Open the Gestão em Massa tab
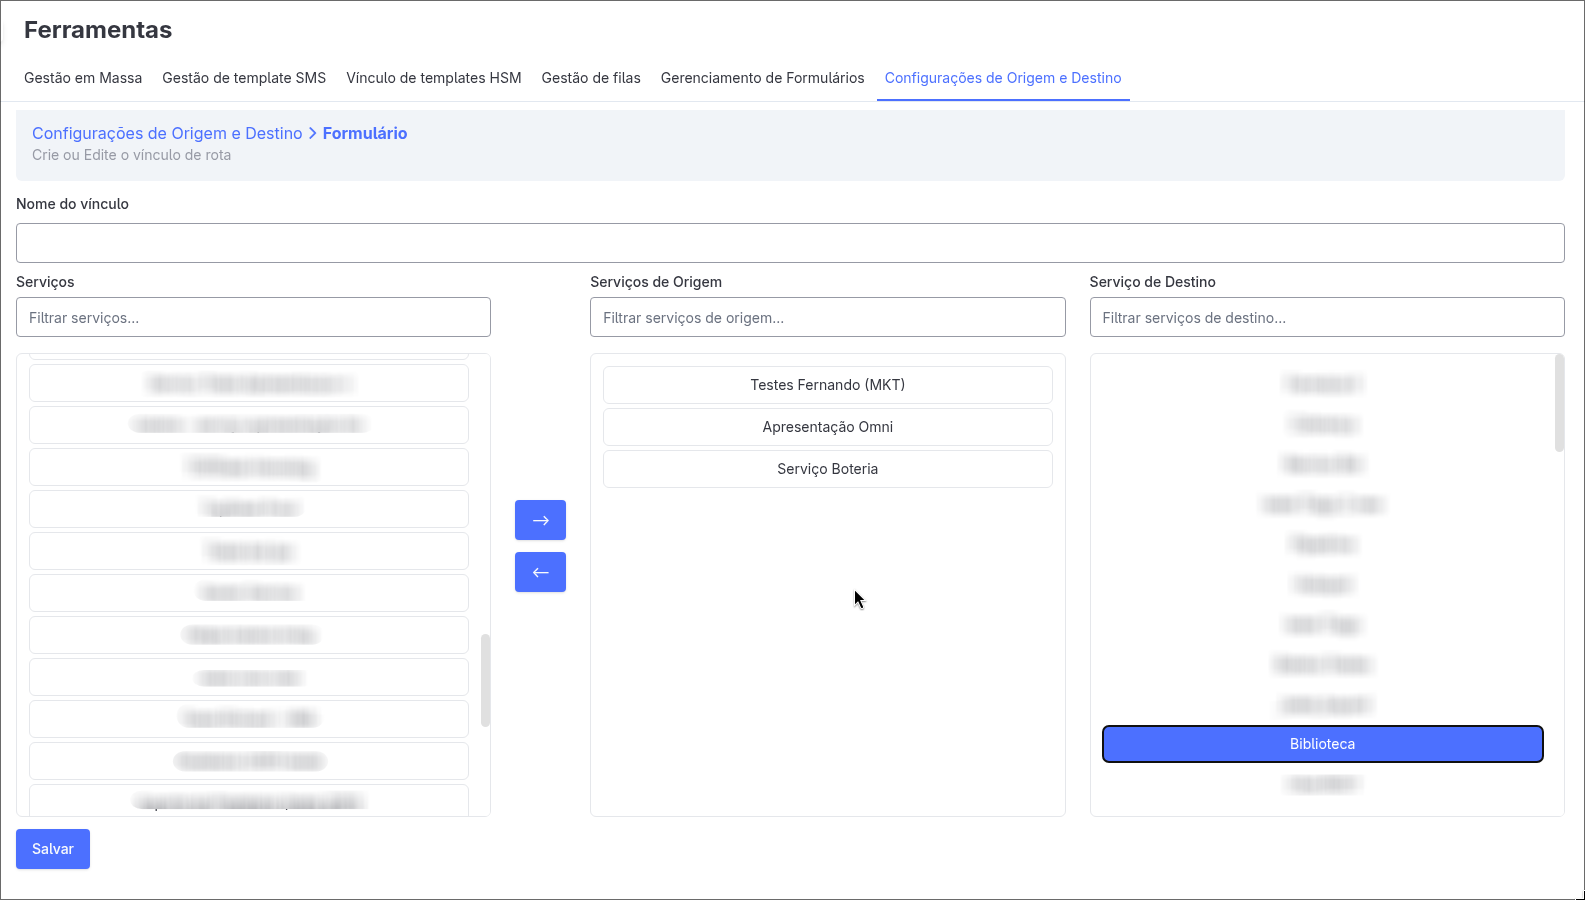The width and height of the screenshot is (1585, 900). 83,78
